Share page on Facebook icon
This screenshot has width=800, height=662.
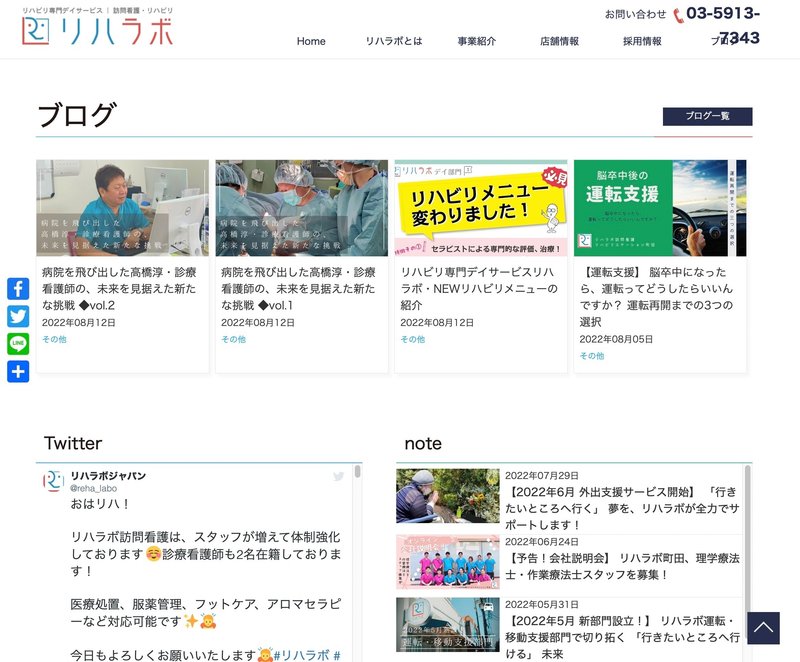click(18, 289)
